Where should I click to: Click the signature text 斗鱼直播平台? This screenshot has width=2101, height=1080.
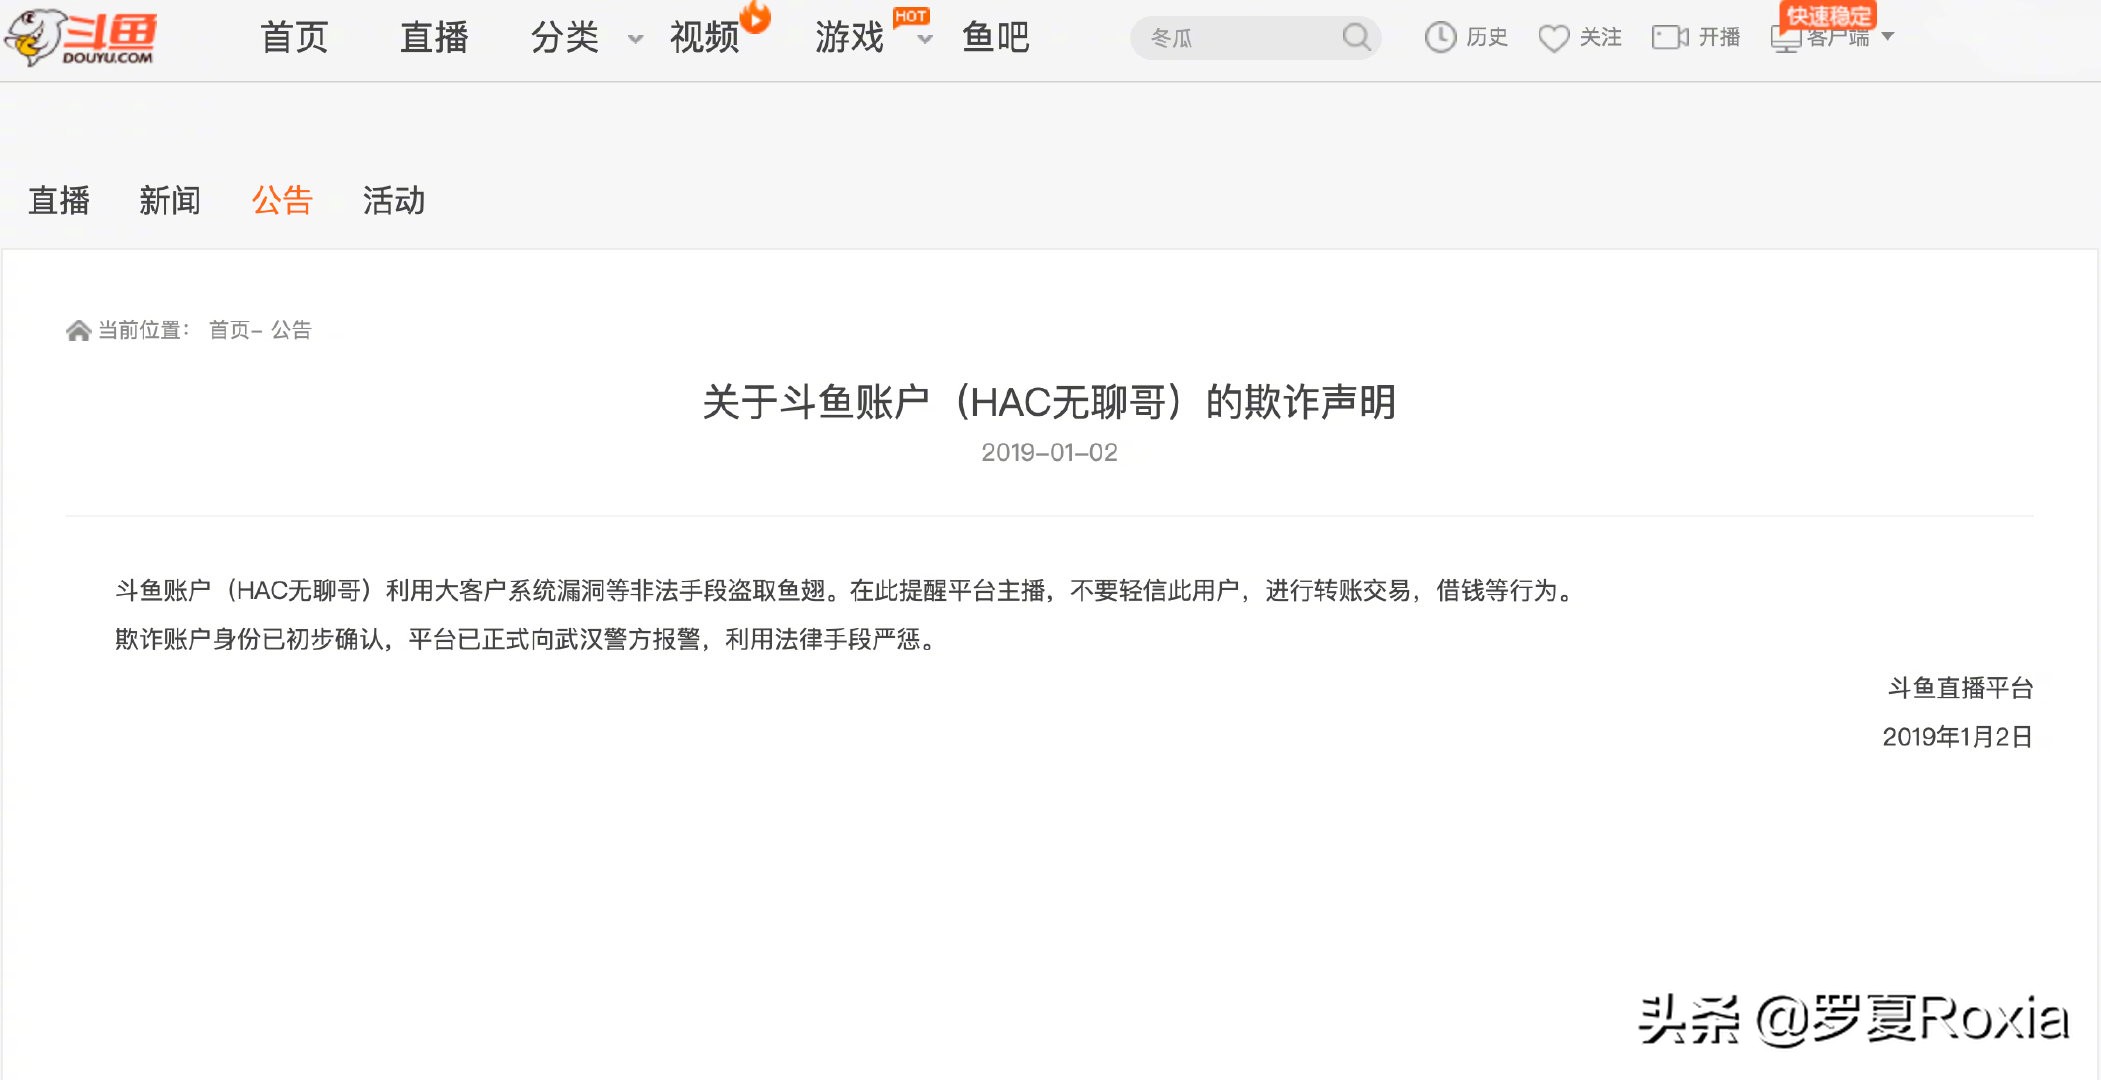[1960, 688]
